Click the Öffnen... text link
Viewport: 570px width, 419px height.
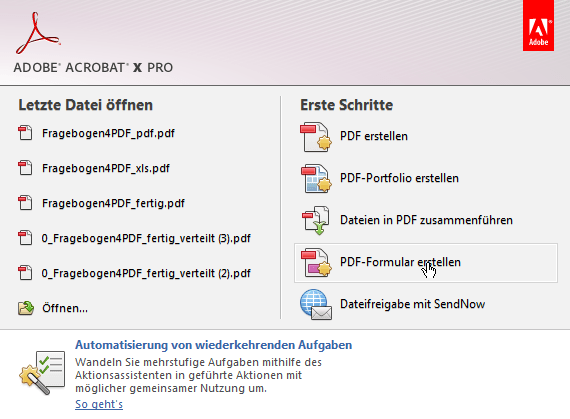pyautogui.click(x=65, y=308)
